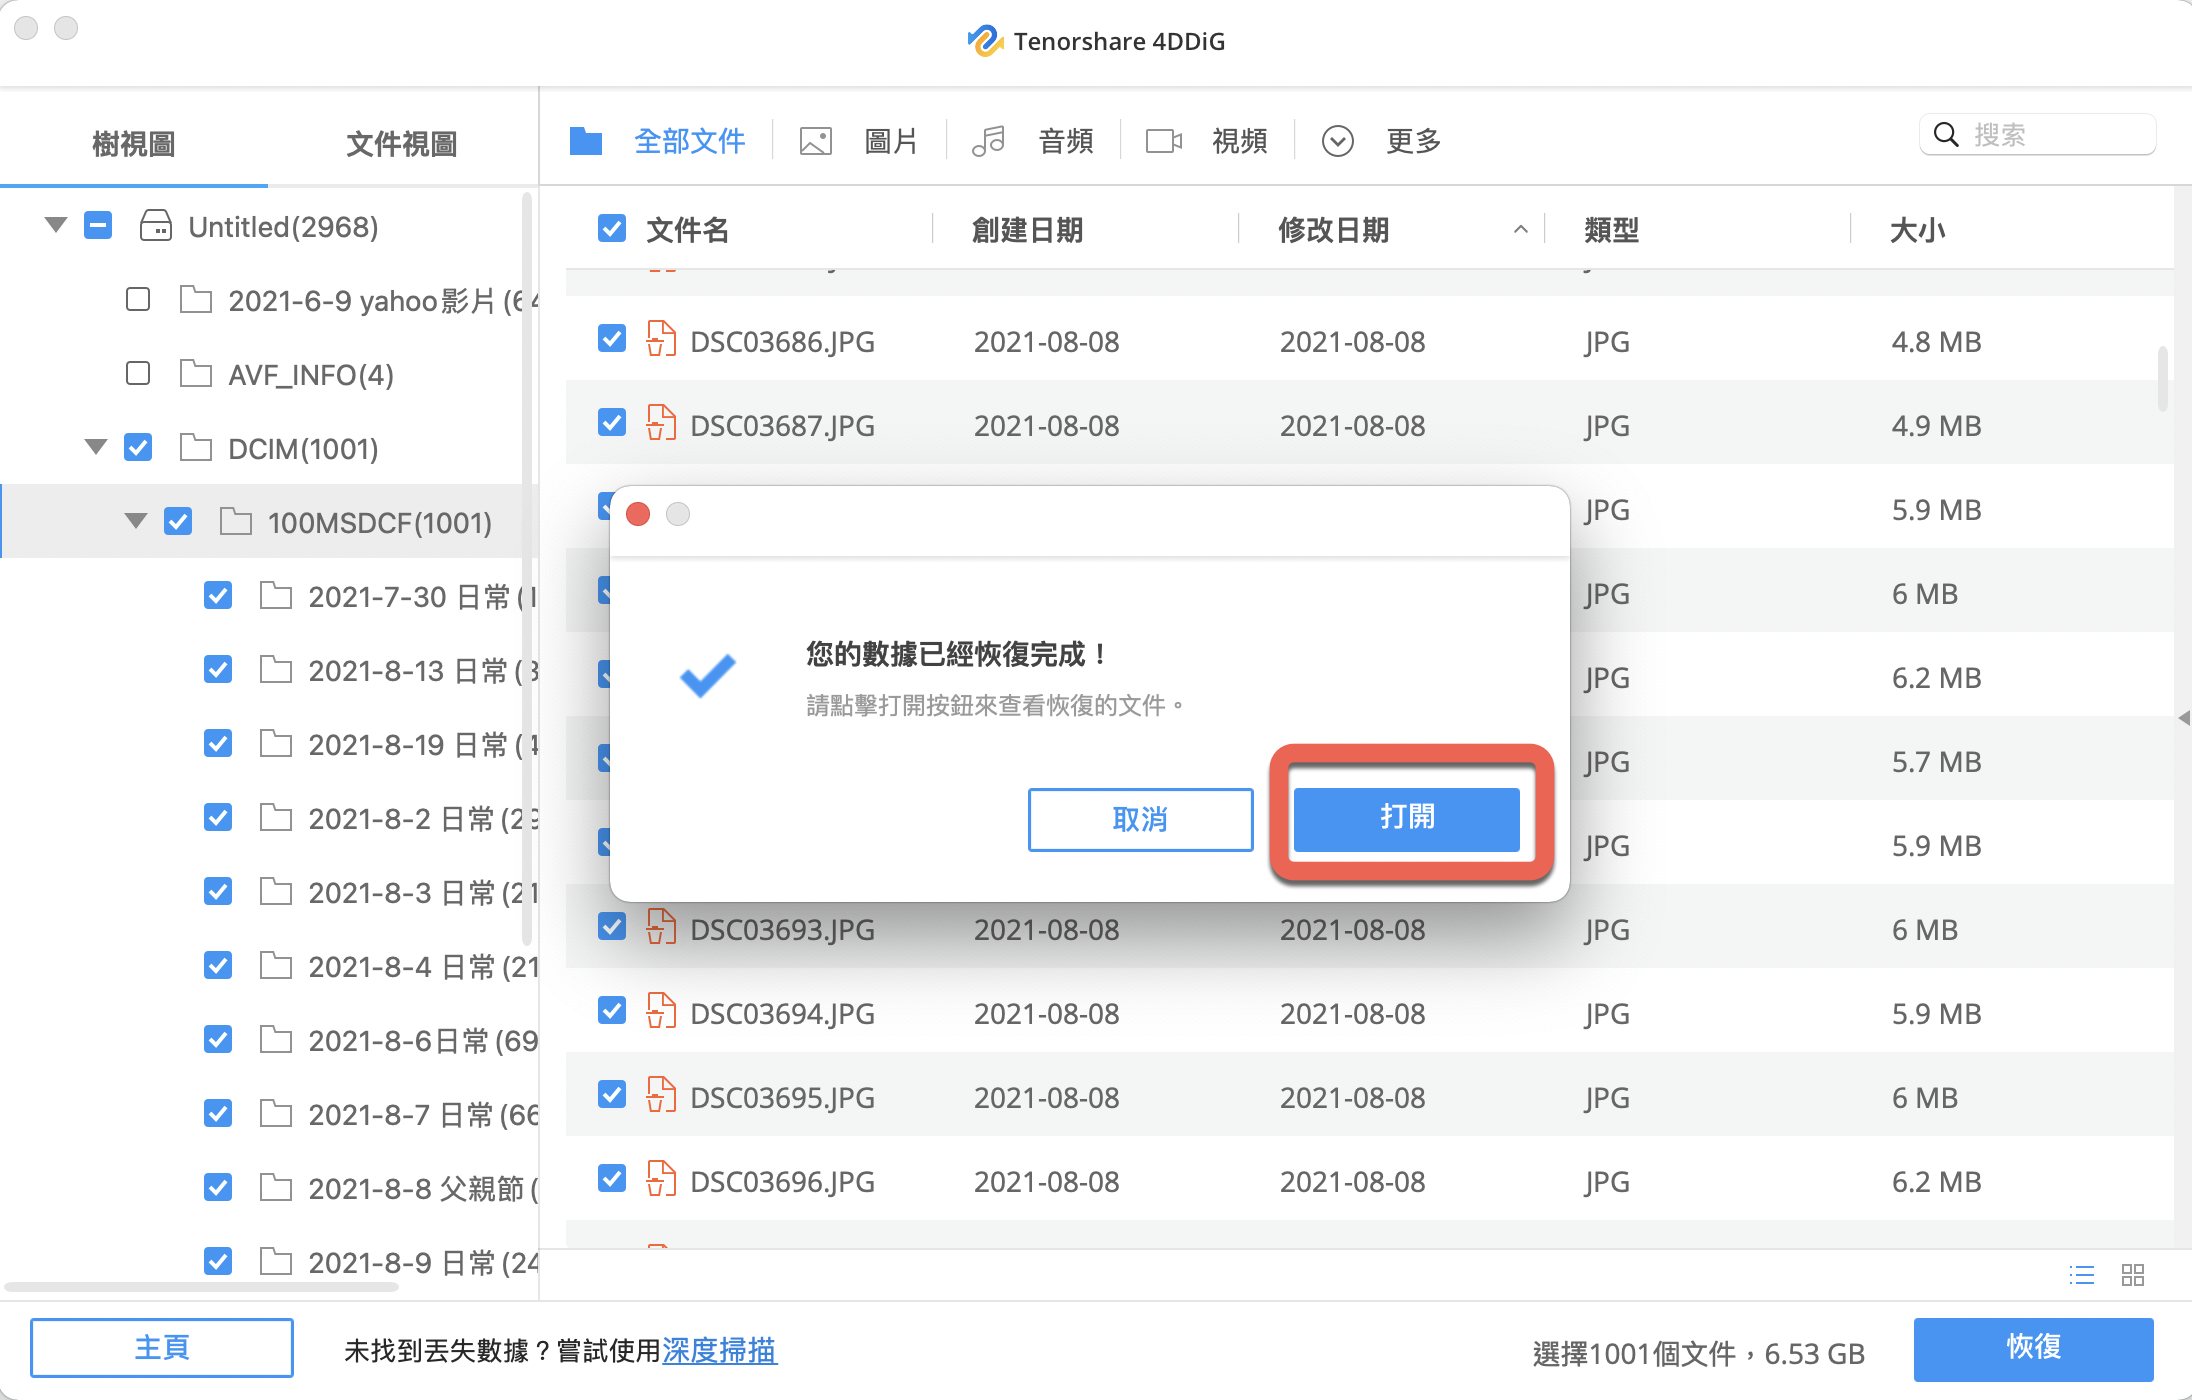Collapse the Untitled(2968) drive tree

coord(56,225)
